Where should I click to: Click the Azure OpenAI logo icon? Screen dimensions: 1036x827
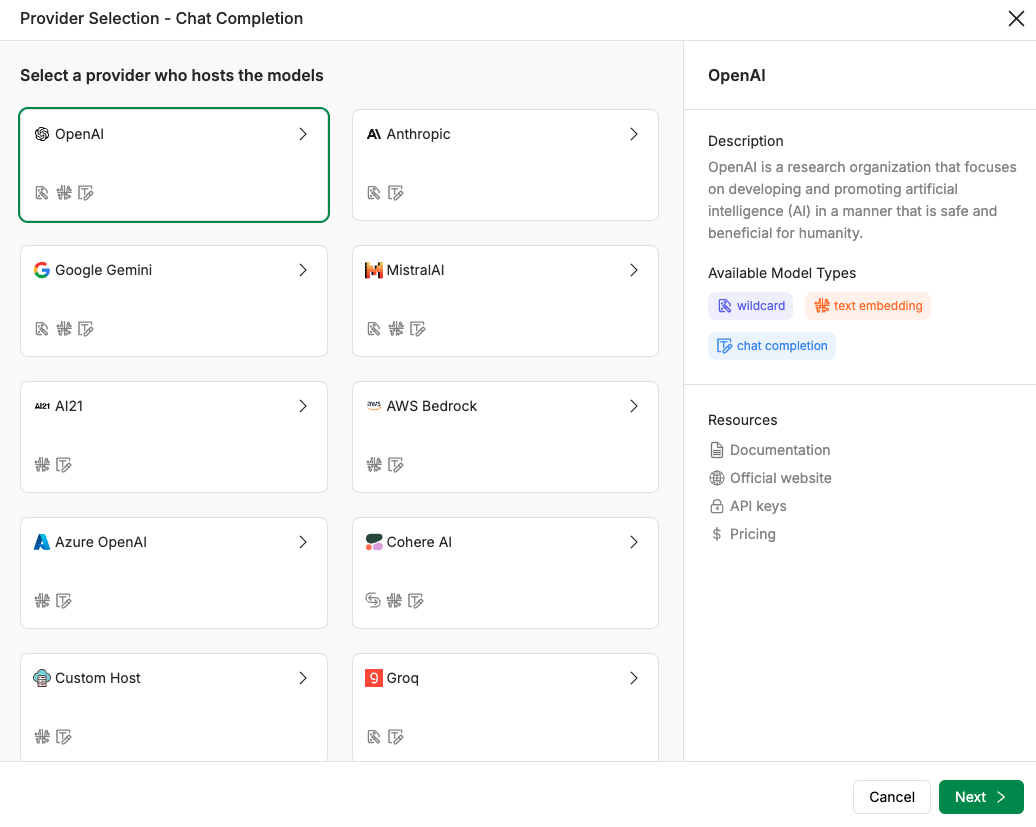click(x=42, y=542)
